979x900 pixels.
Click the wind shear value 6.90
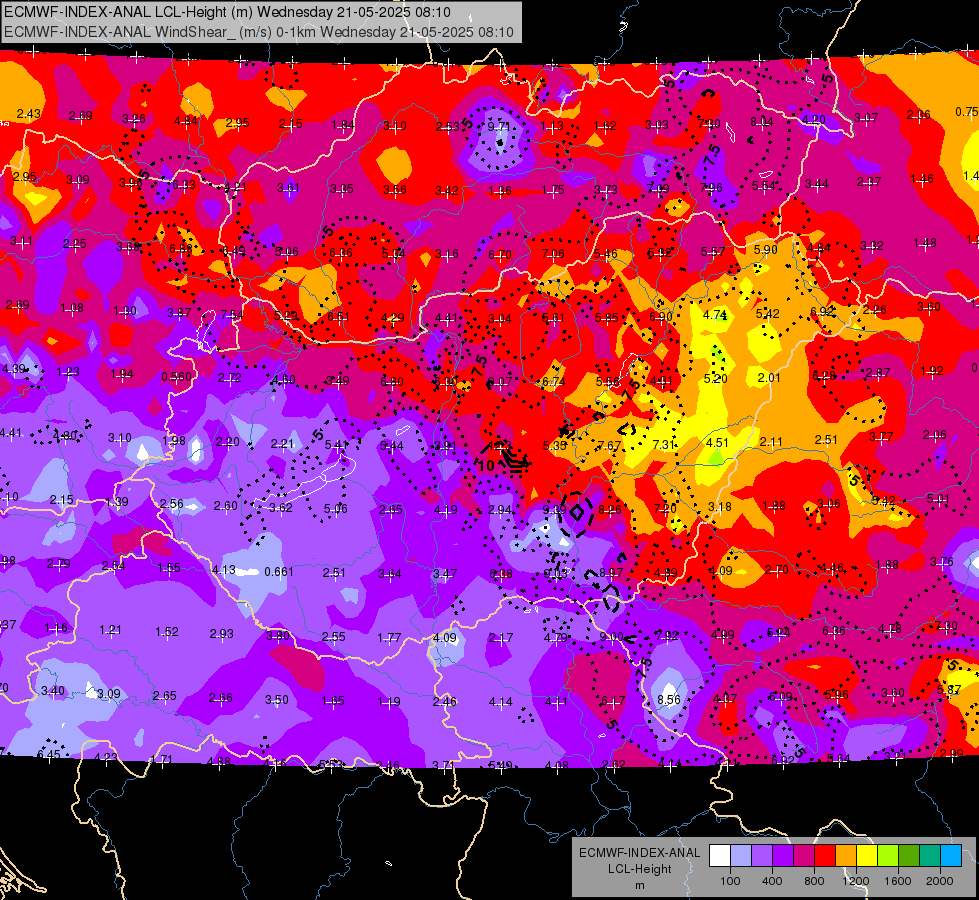point(661,317)
